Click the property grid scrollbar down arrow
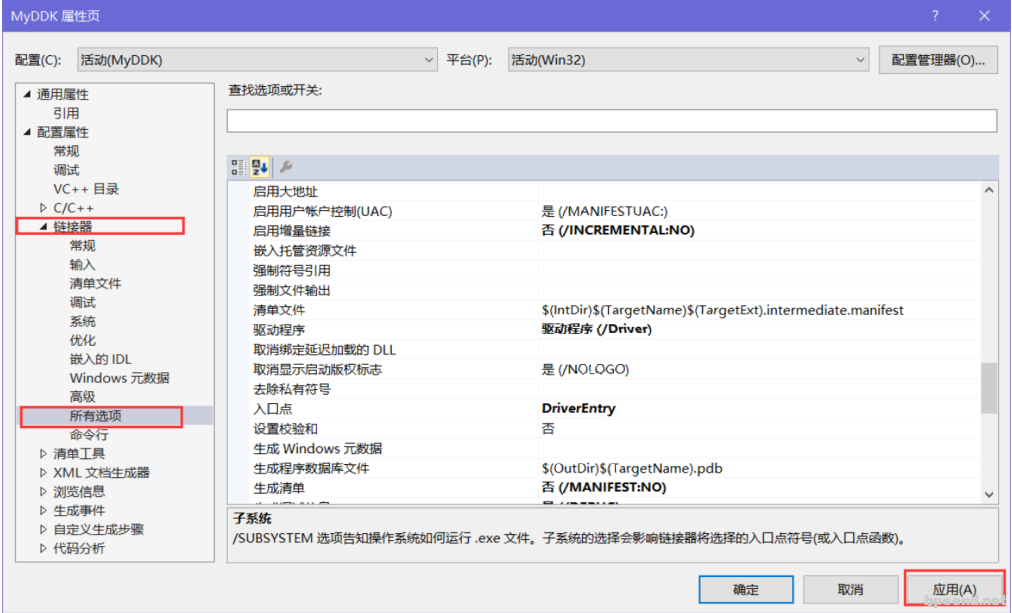 coord(989,495)
